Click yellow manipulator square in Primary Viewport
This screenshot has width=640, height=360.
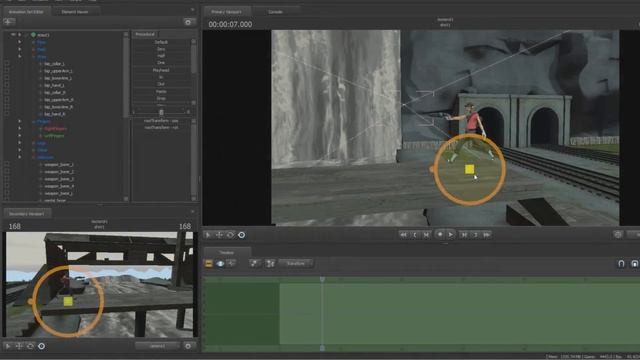(469, 169)
